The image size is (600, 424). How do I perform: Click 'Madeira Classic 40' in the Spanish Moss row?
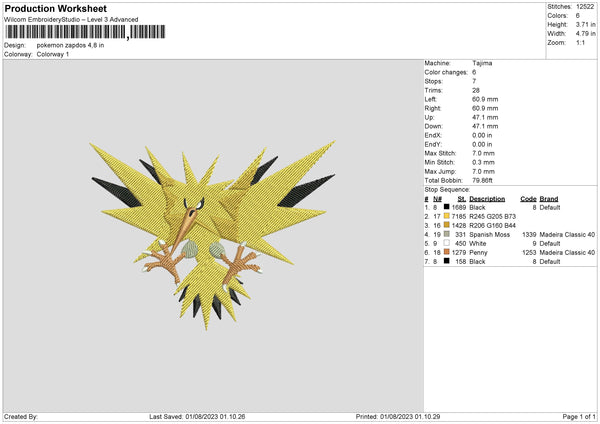(567, 235)
